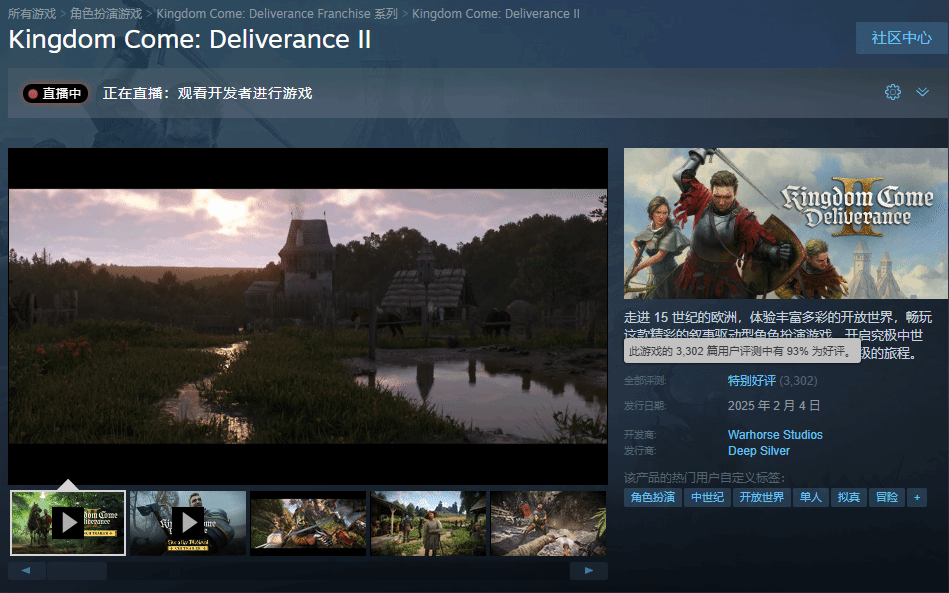Screen dimensions: 949x593
Task: Click the red 直播中 live indicator badge
Action: click(56, 93)
